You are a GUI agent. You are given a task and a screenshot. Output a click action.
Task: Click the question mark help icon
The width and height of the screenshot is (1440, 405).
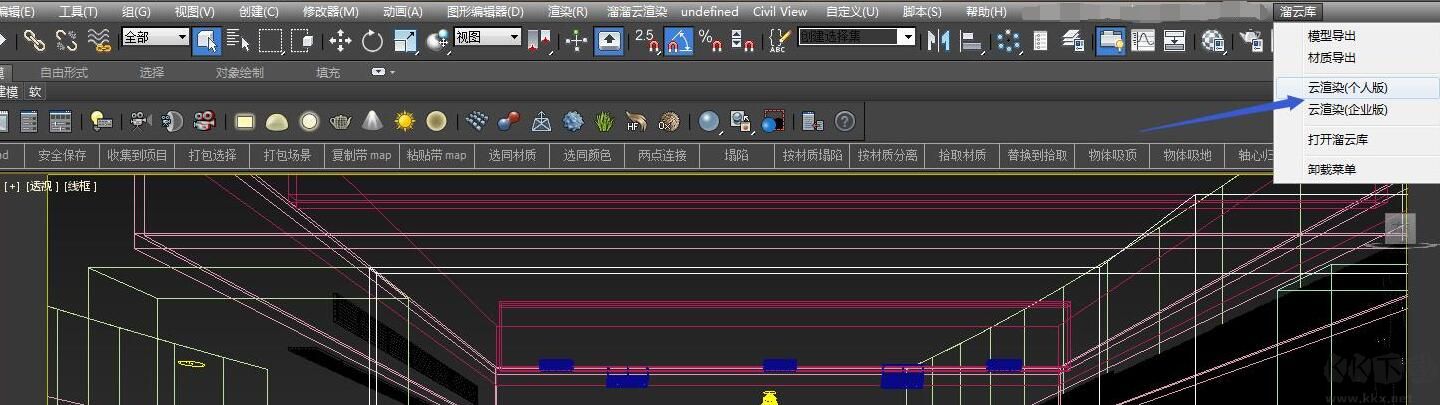pyautogui.click(x=845, y=122)
